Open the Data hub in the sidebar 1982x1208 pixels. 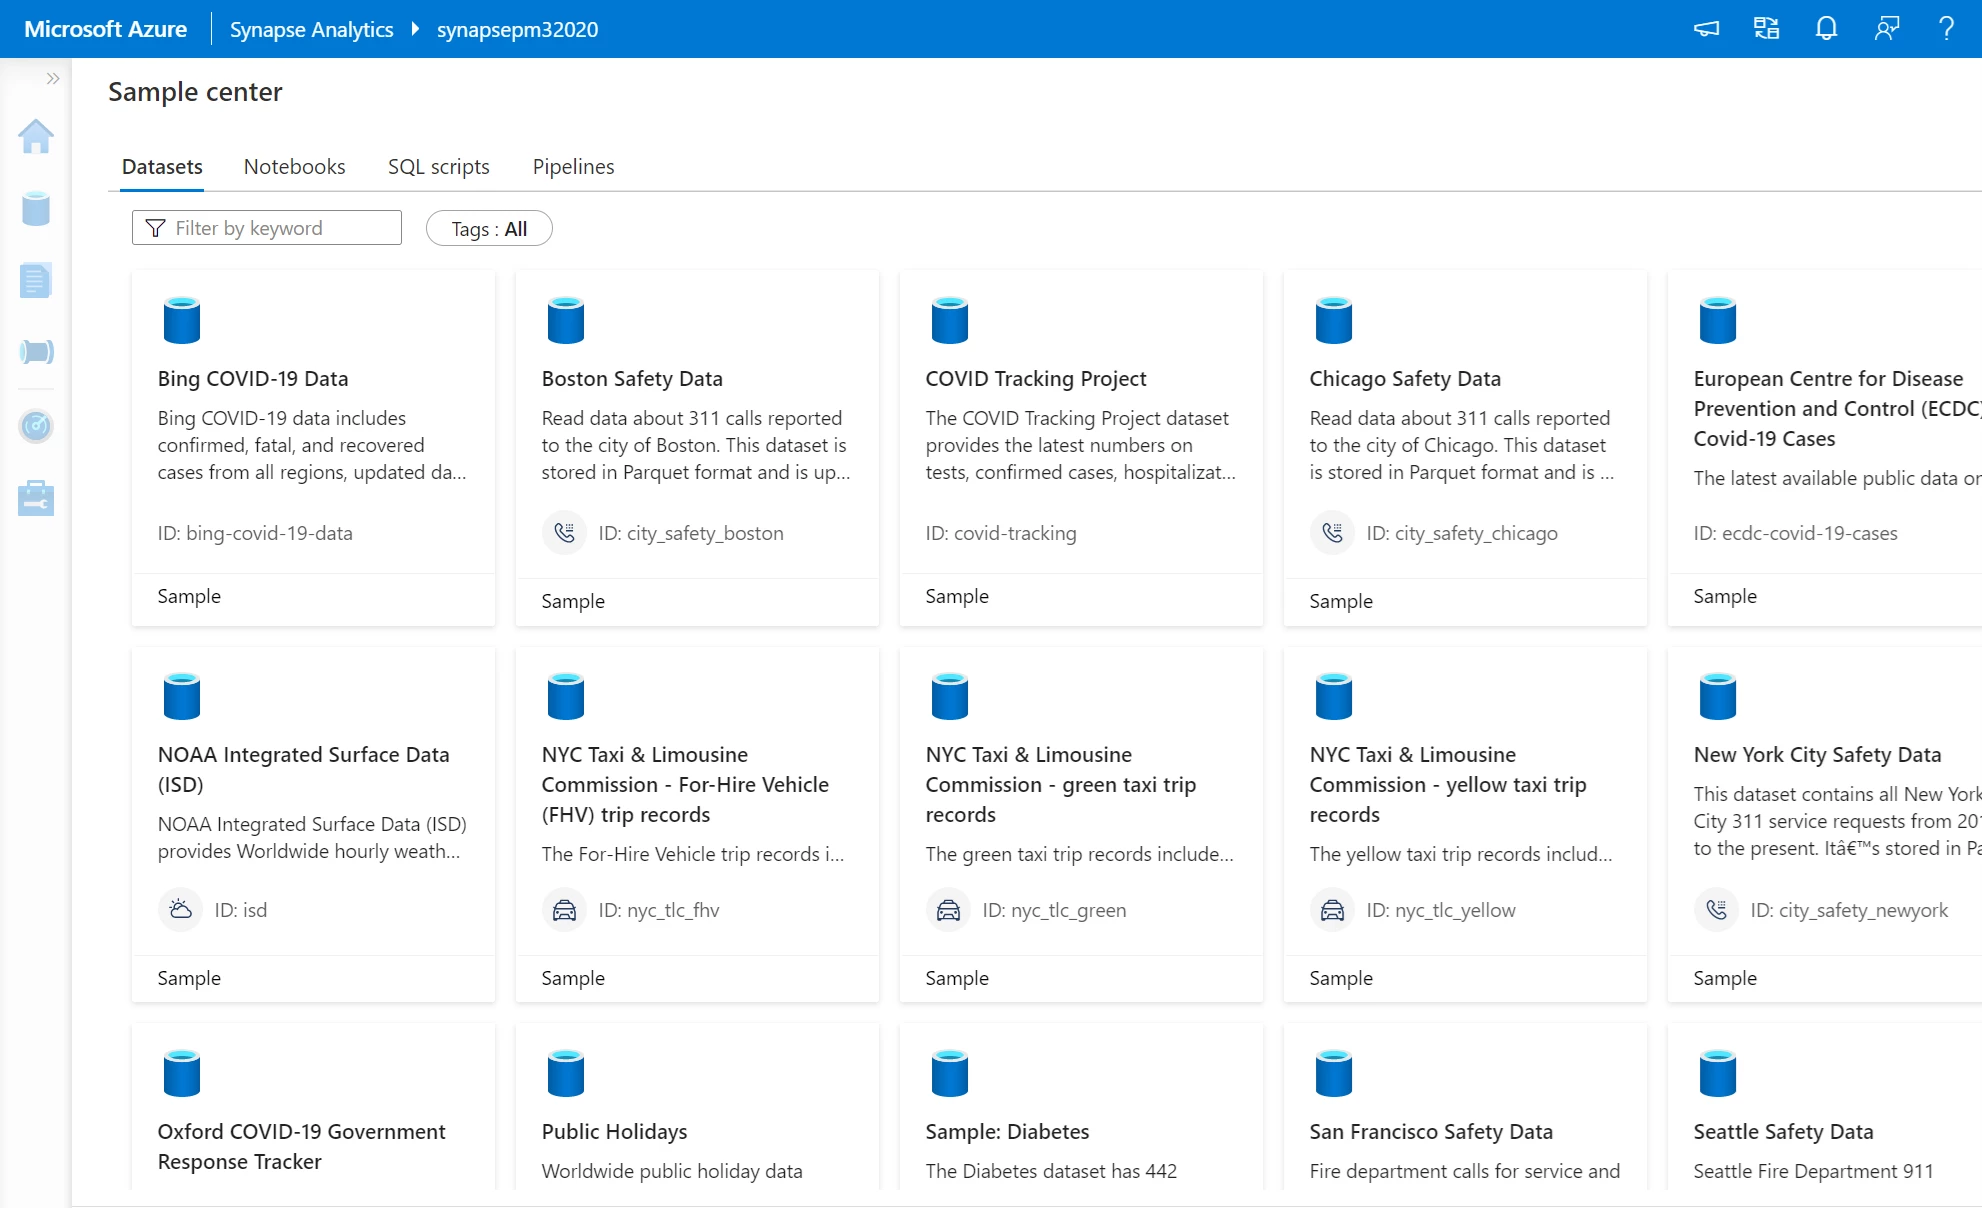[36, 209]
